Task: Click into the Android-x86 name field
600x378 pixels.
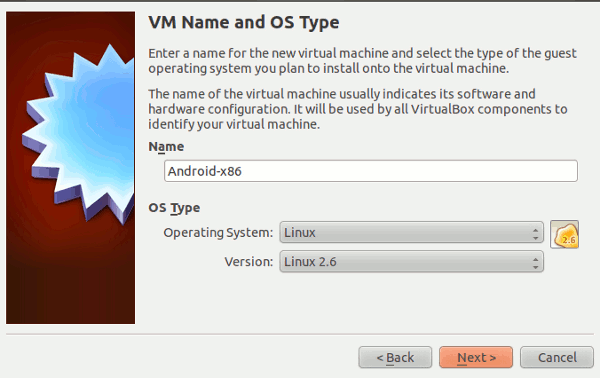Action: click(371, 171)
